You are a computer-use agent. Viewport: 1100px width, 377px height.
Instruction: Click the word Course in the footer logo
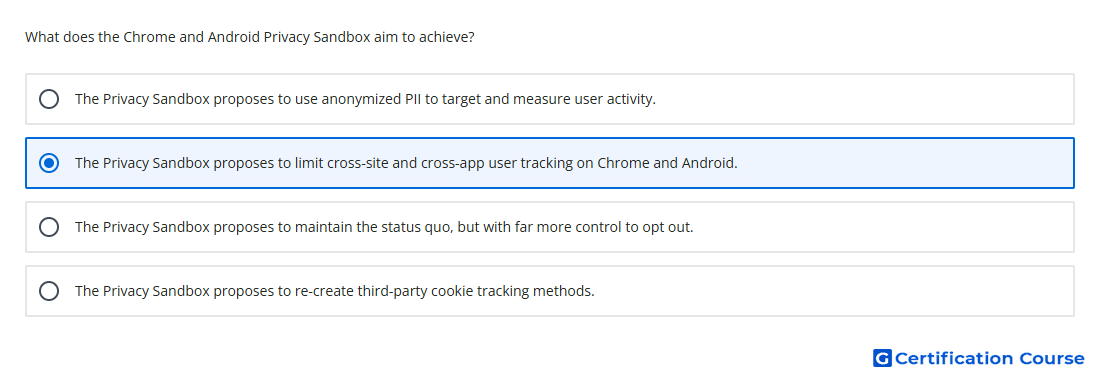(x=1052, y=359)
